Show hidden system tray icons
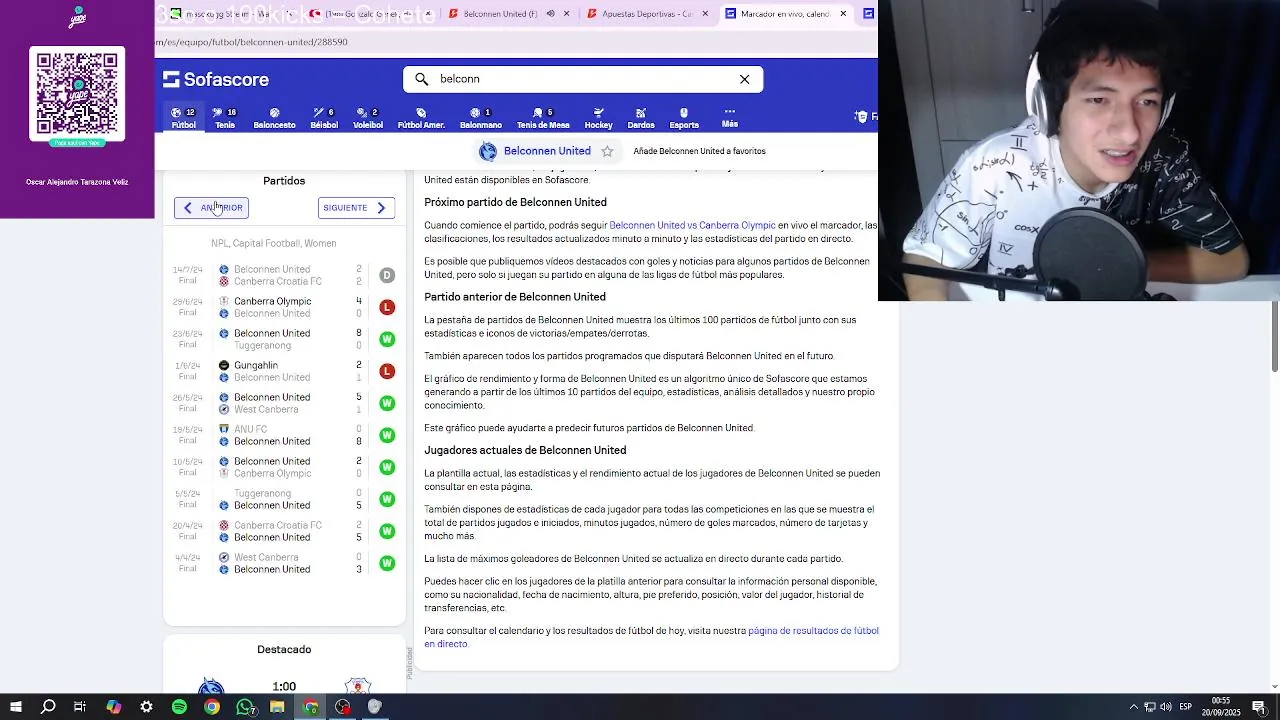The width and height of the screenshot is (1280, 720). (x=1134, y=707)
